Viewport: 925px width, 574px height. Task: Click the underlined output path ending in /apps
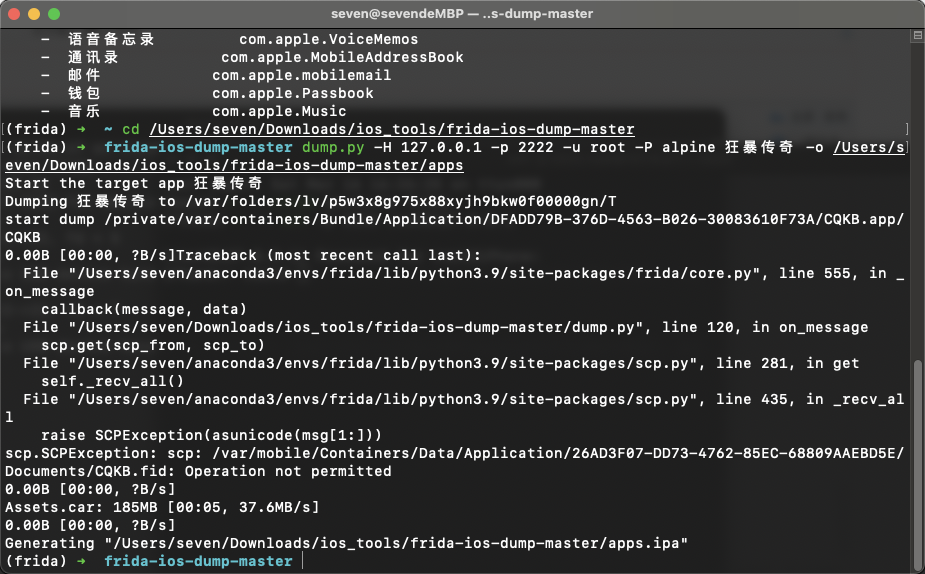pyautogui.click(x=234, y=165)
